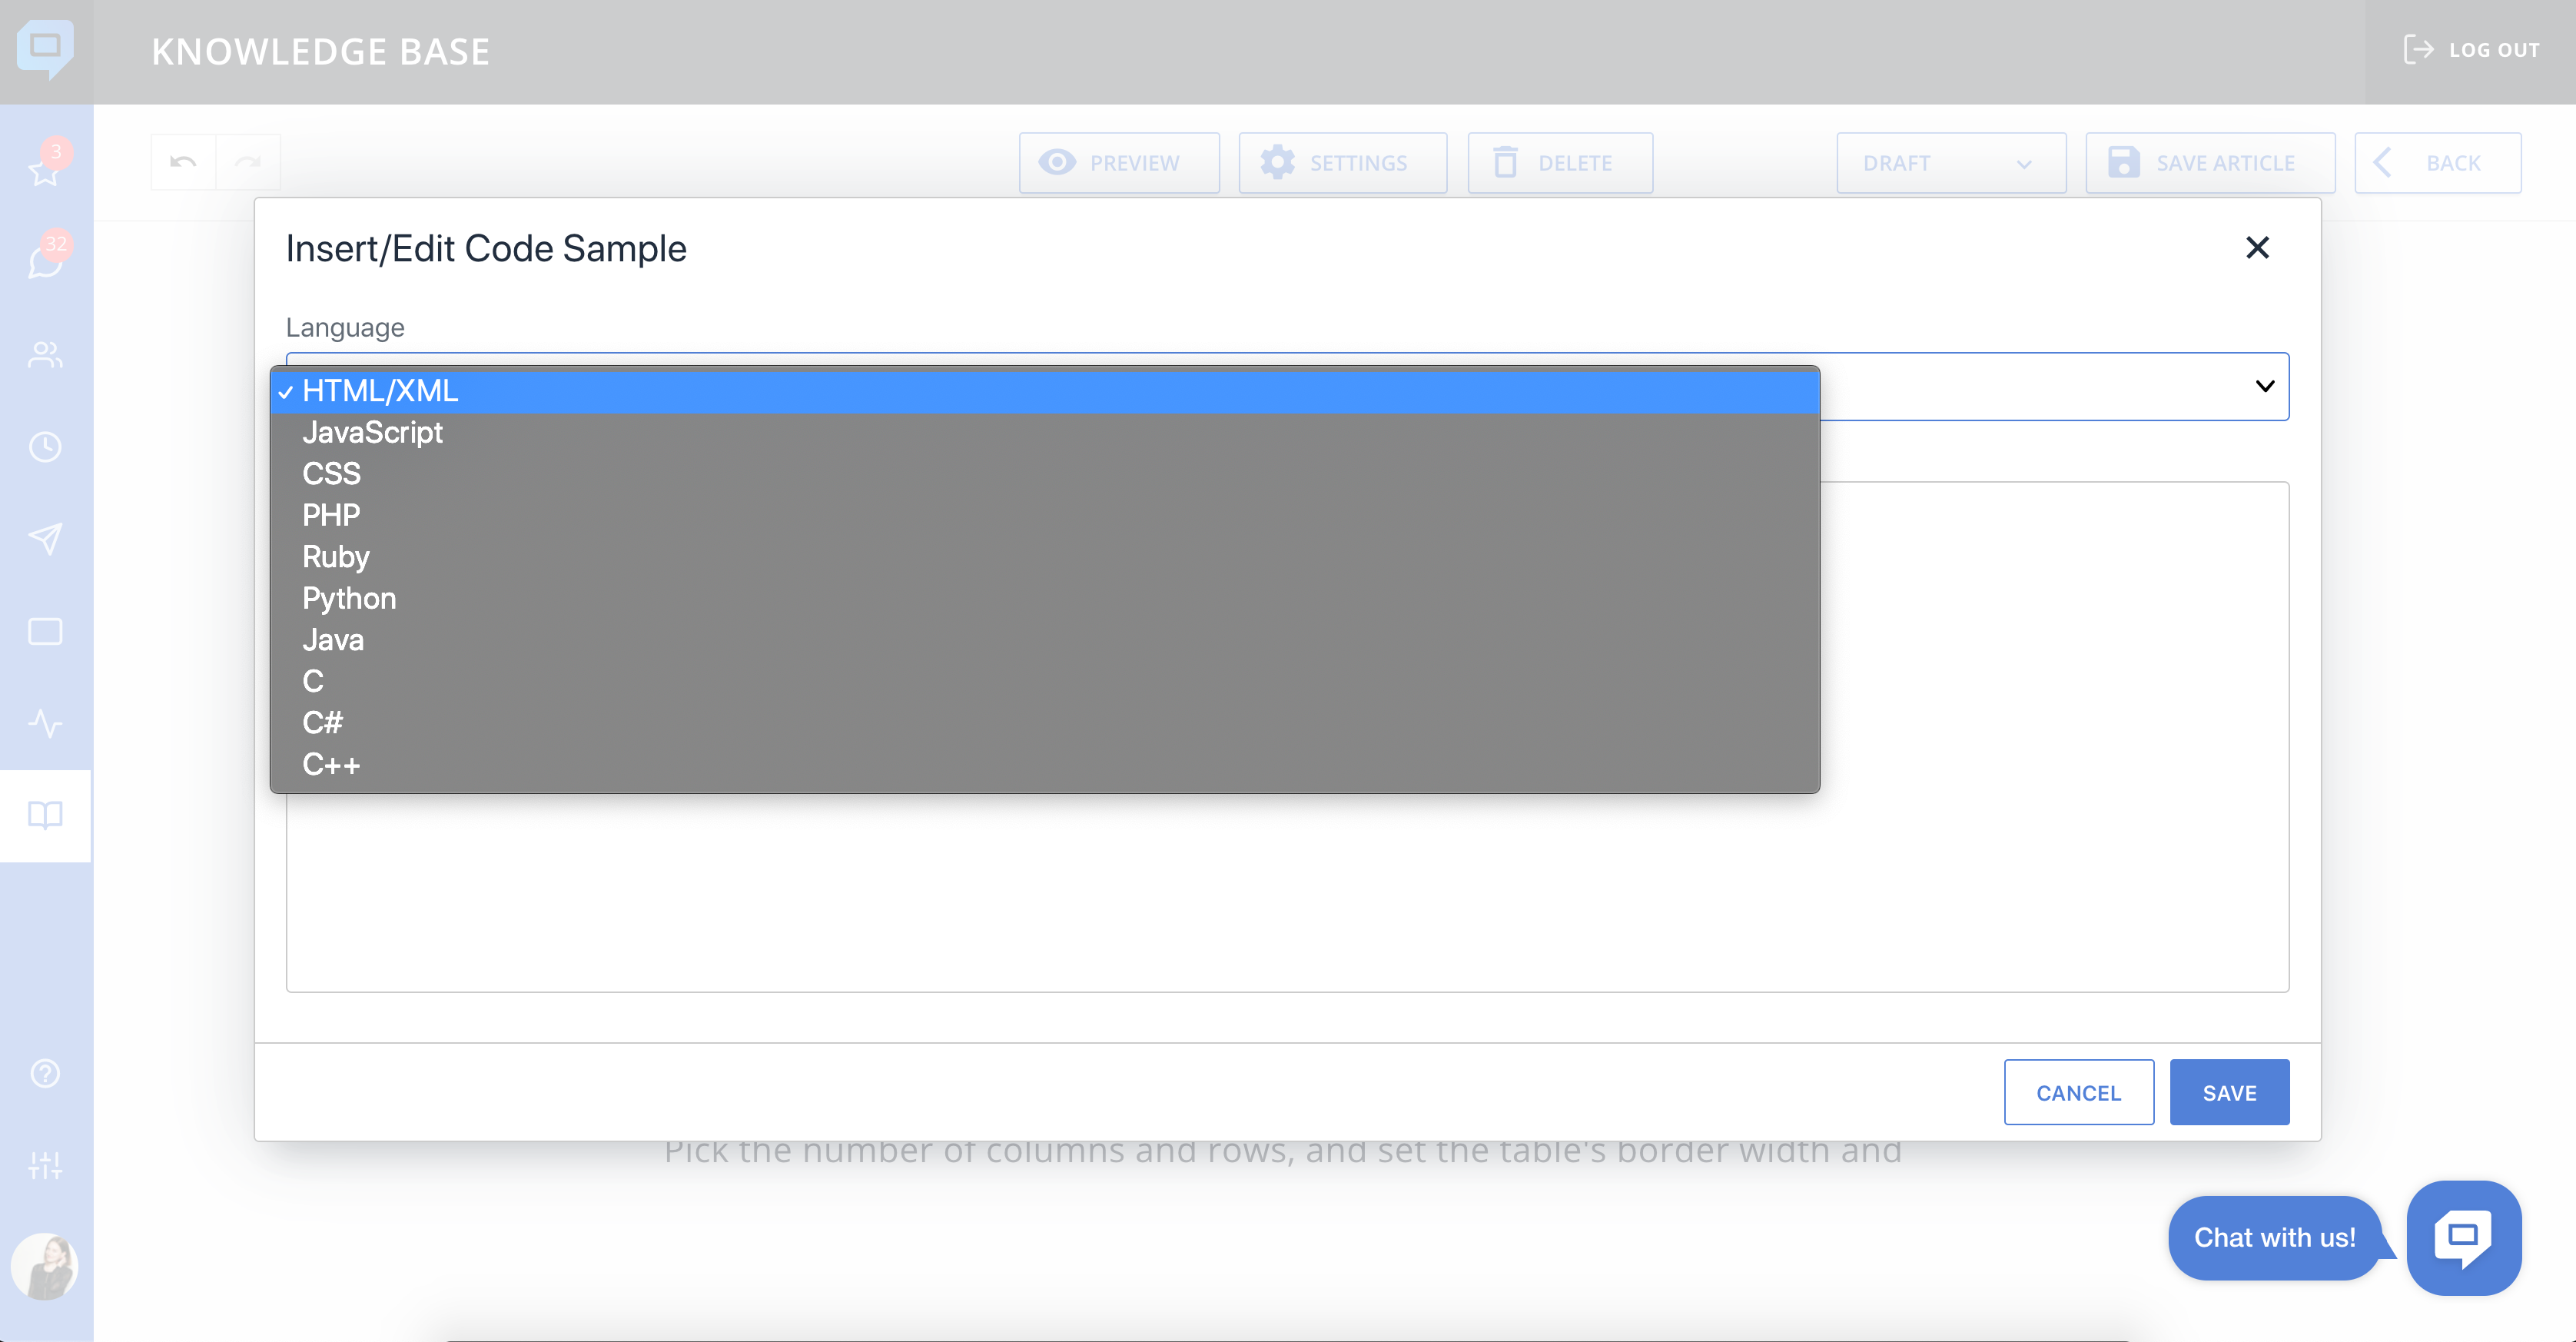Click the Preview button
2576x1342 pixels.
1119,162
